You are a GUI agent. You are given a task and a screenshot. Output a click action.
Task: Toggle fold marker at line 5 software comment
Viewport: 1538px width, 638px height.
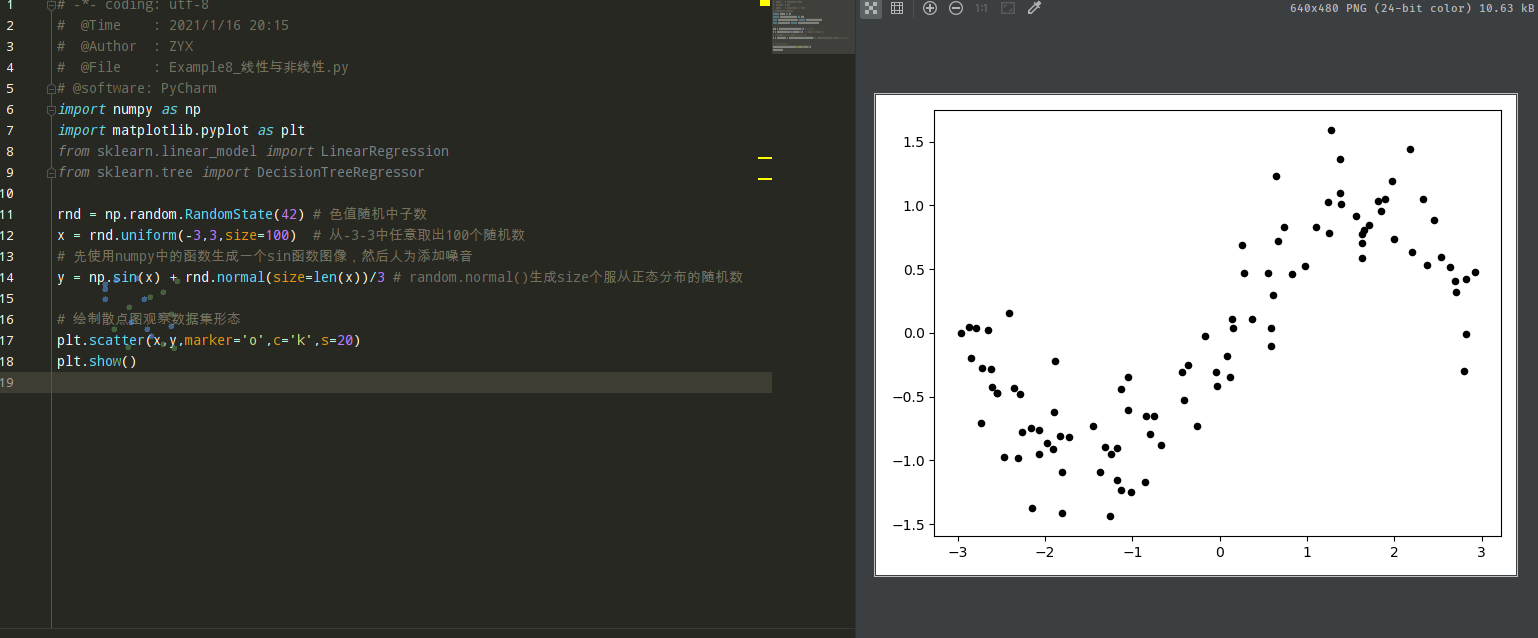pos(51,88)
